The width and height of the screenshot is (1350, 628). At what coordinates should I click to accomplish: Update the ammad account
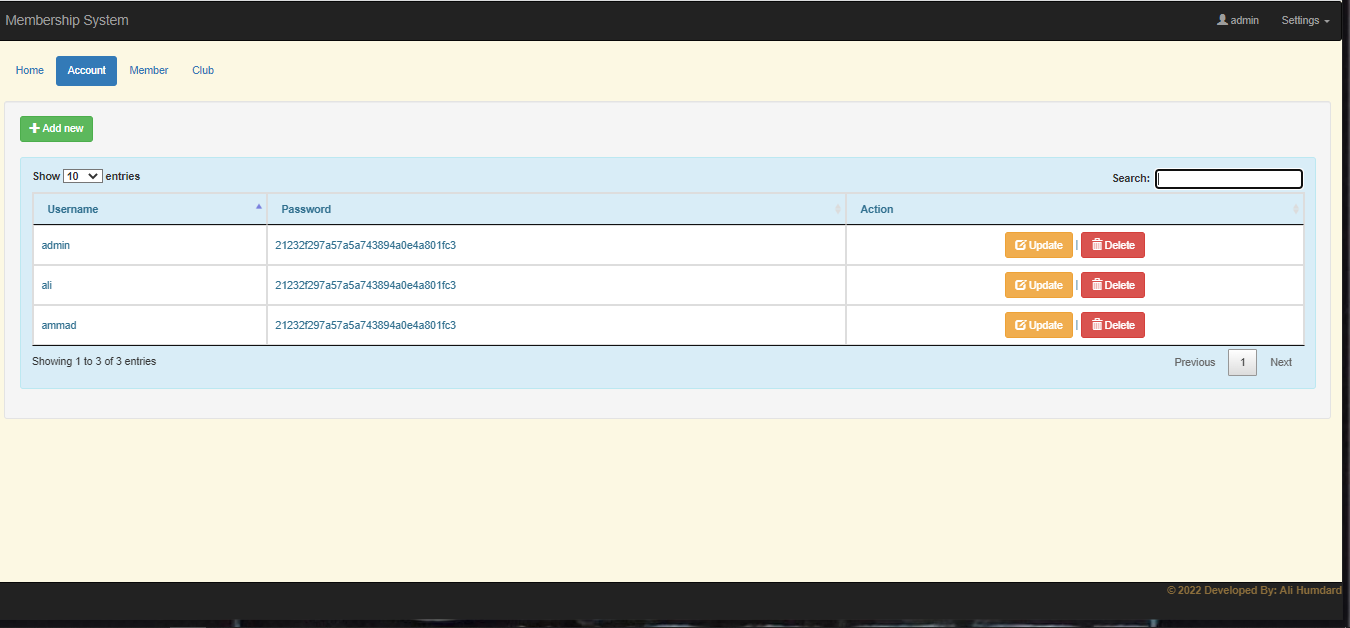[x=1038, y=325]
